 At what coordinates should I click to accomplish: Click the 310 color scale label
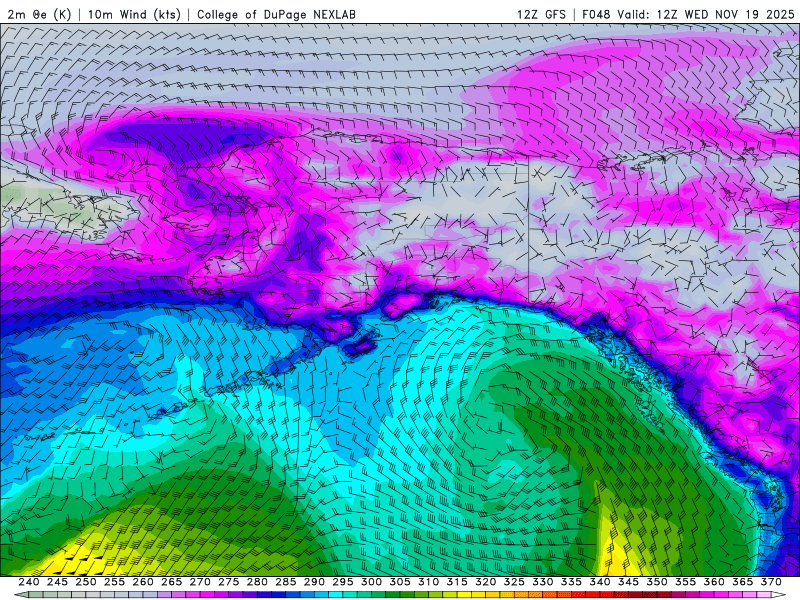429,582
